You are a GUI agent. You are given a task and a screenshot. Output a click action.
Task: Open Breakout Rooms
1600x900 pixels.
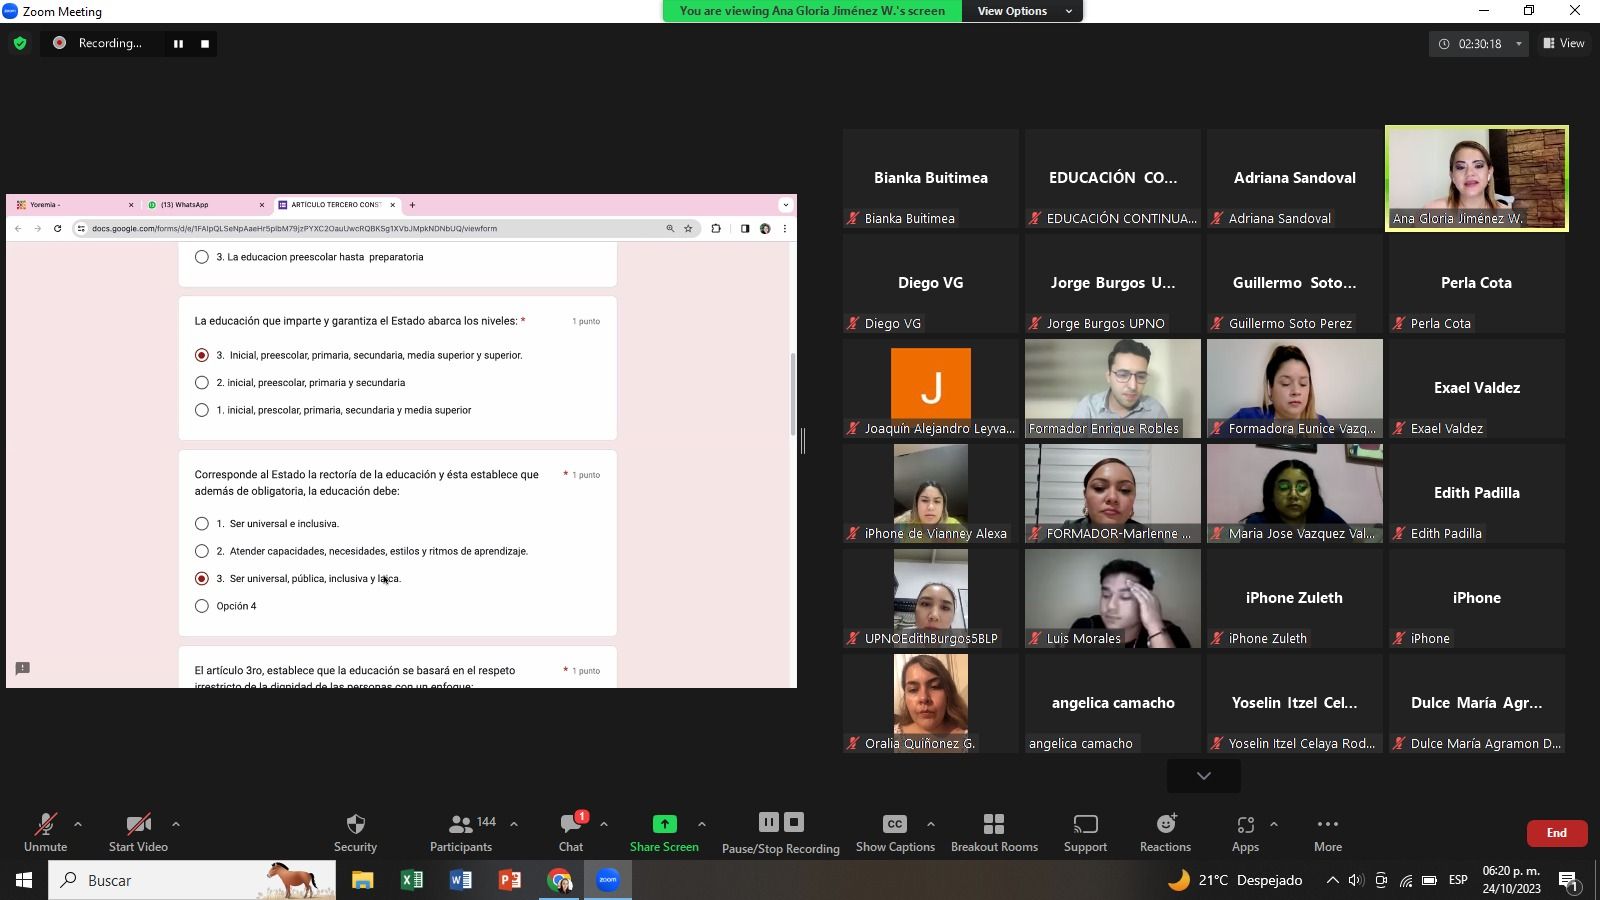pyautogui.click(x=993, y=824)
